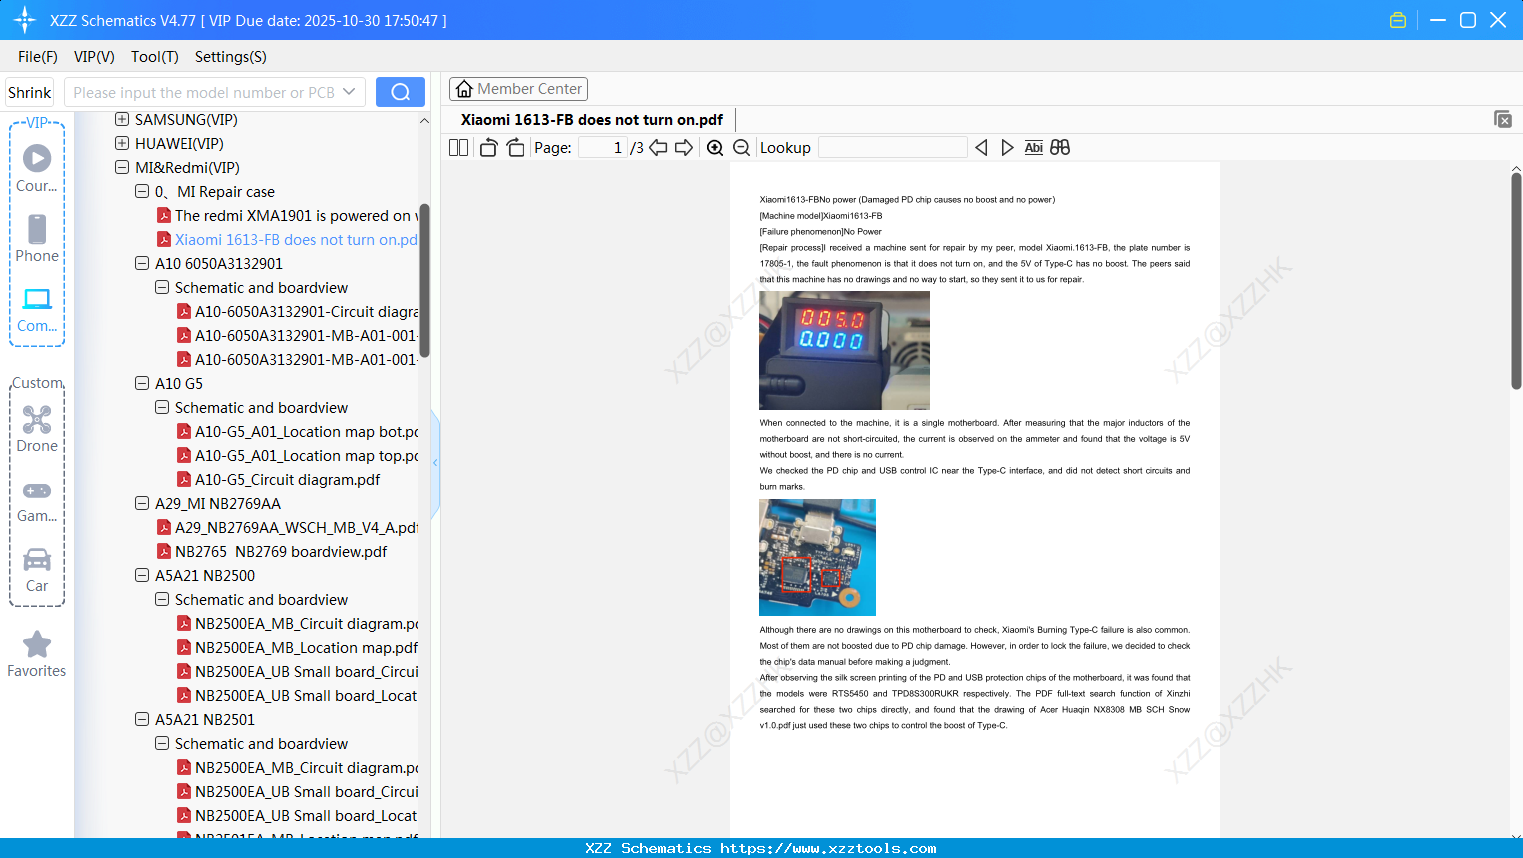Click the binoculars search icon

pyautogui.click(x=1060, y=148)
